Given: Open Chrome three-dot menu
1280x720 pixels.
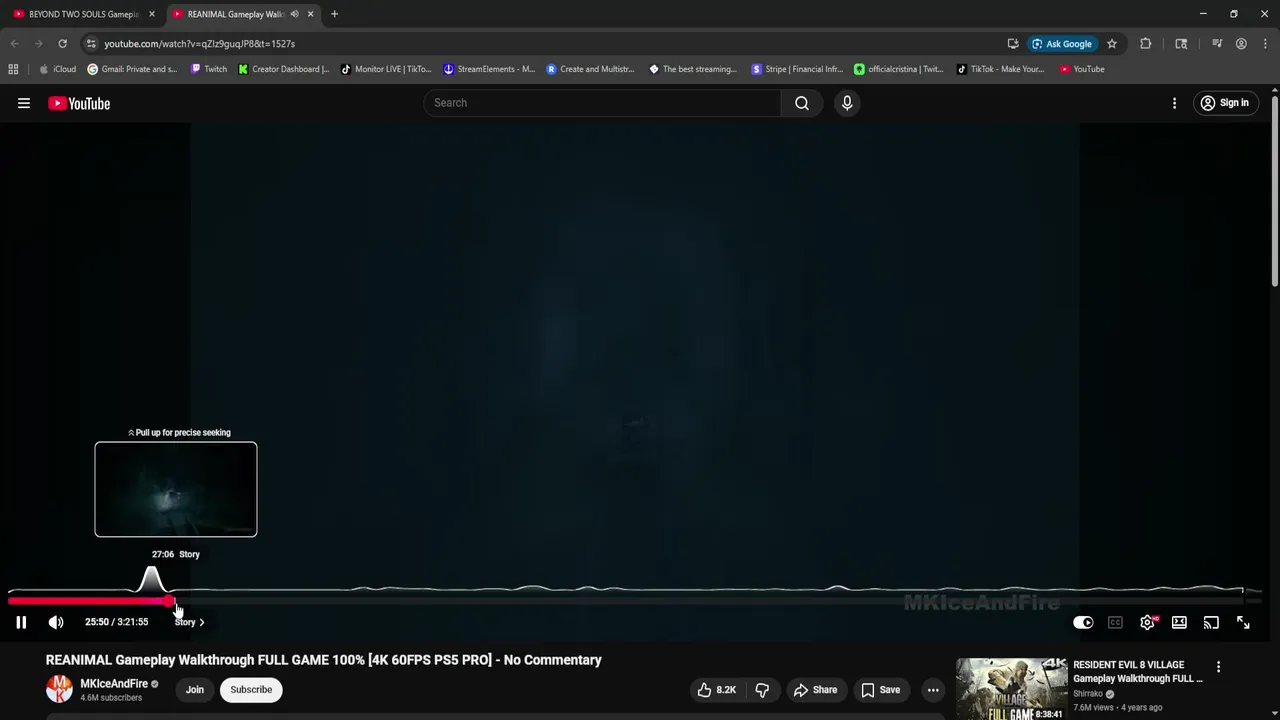Looking at the screenshot, I should [x=1265, y=44].
